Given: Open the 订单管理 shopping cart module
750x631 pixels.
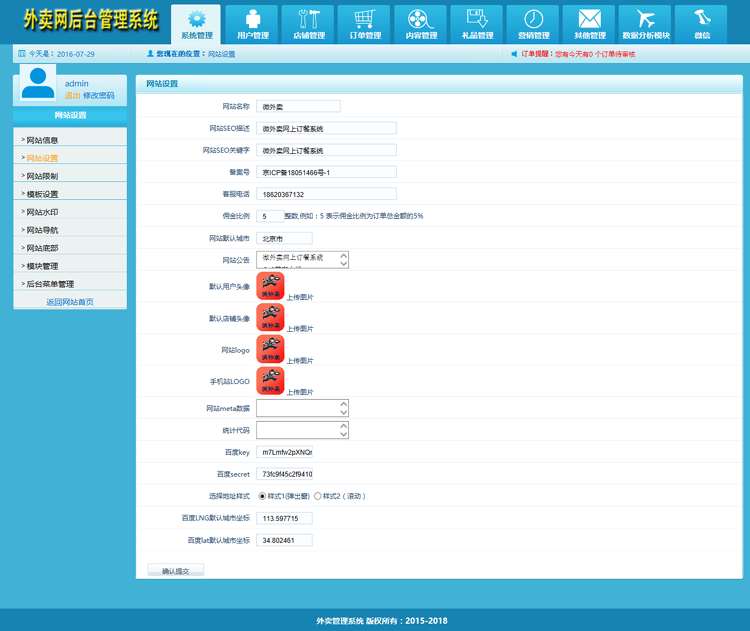Looking at the screenshot, I should (364, 24).
